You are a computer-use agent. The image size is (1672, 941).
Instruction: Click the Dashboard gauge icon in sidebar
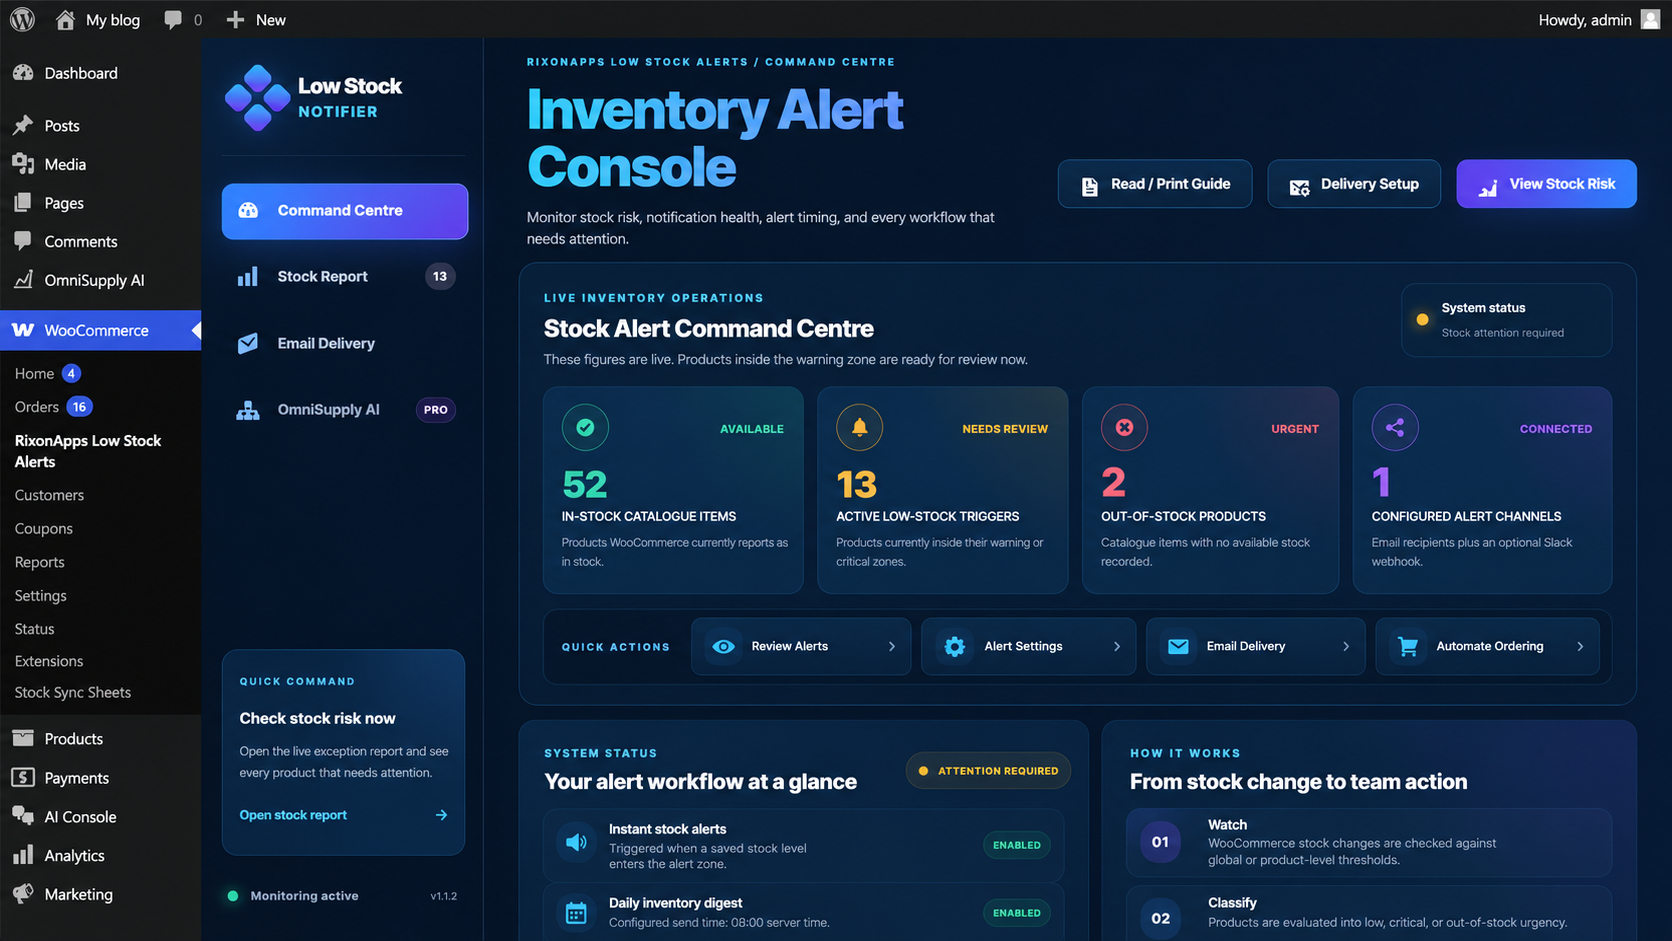tap(23, 73)
